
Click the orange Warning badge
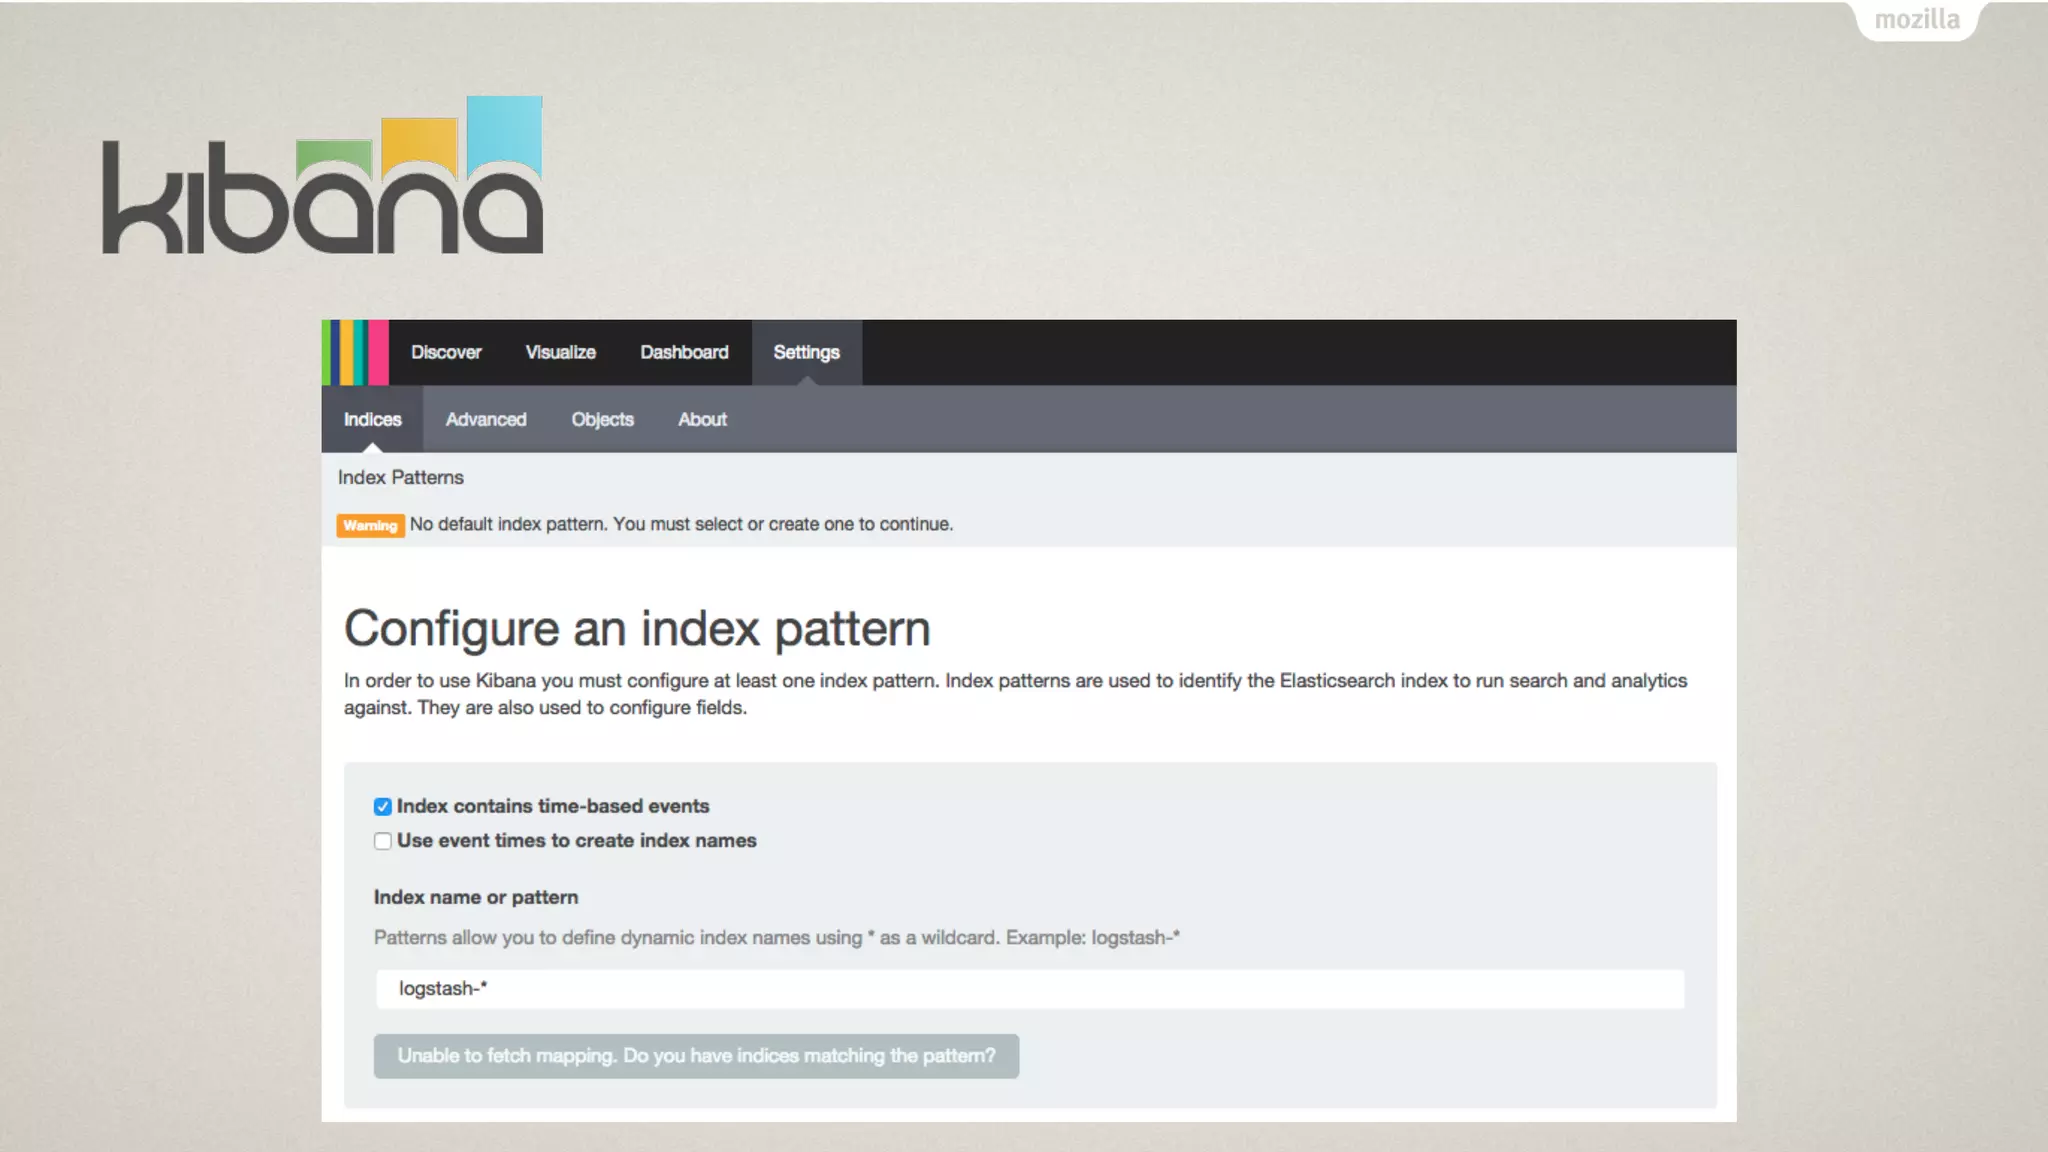370,525
